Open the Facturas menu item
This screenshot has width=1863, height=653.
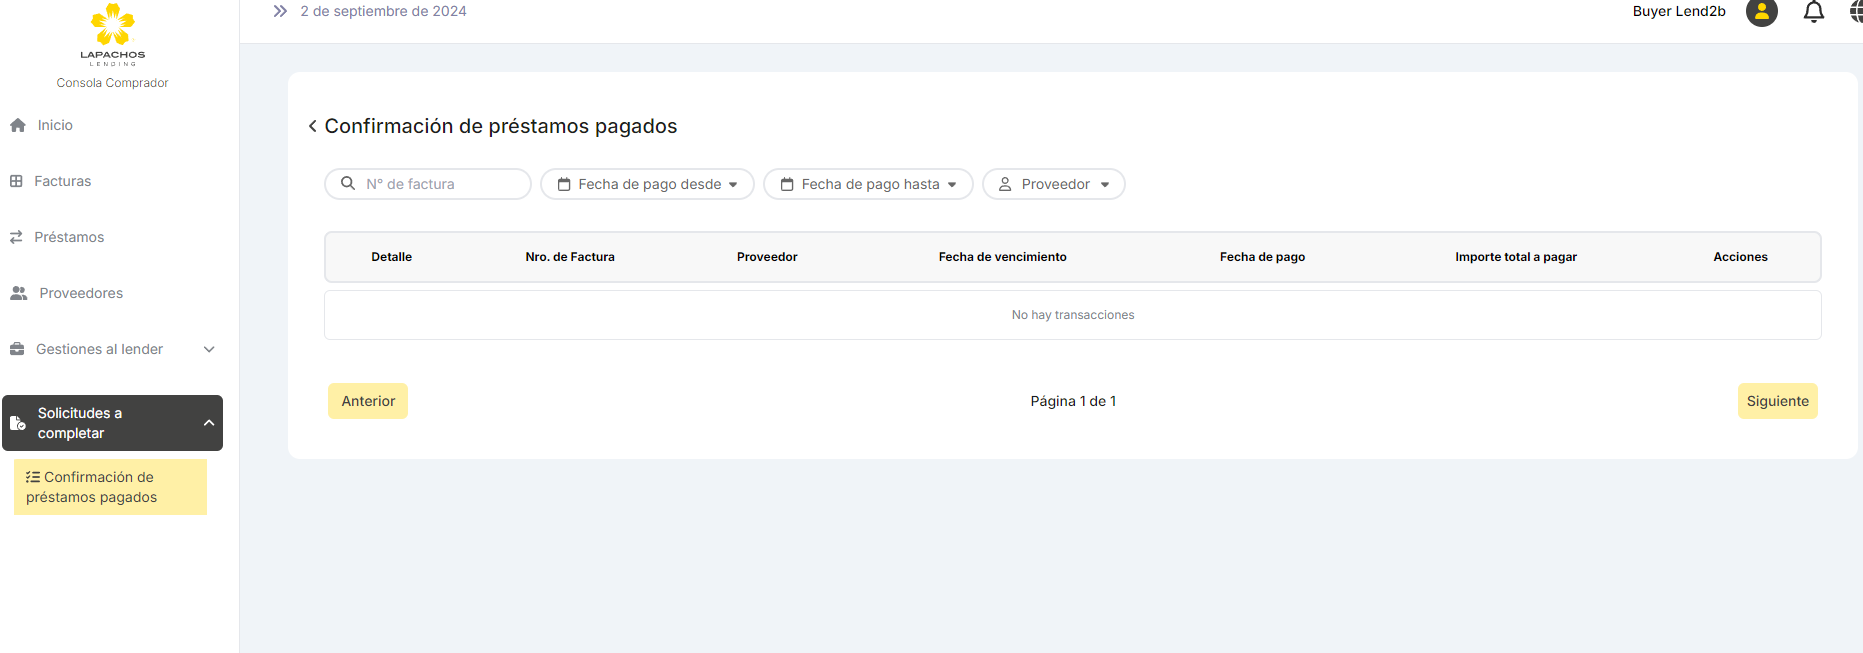(62, 181)
